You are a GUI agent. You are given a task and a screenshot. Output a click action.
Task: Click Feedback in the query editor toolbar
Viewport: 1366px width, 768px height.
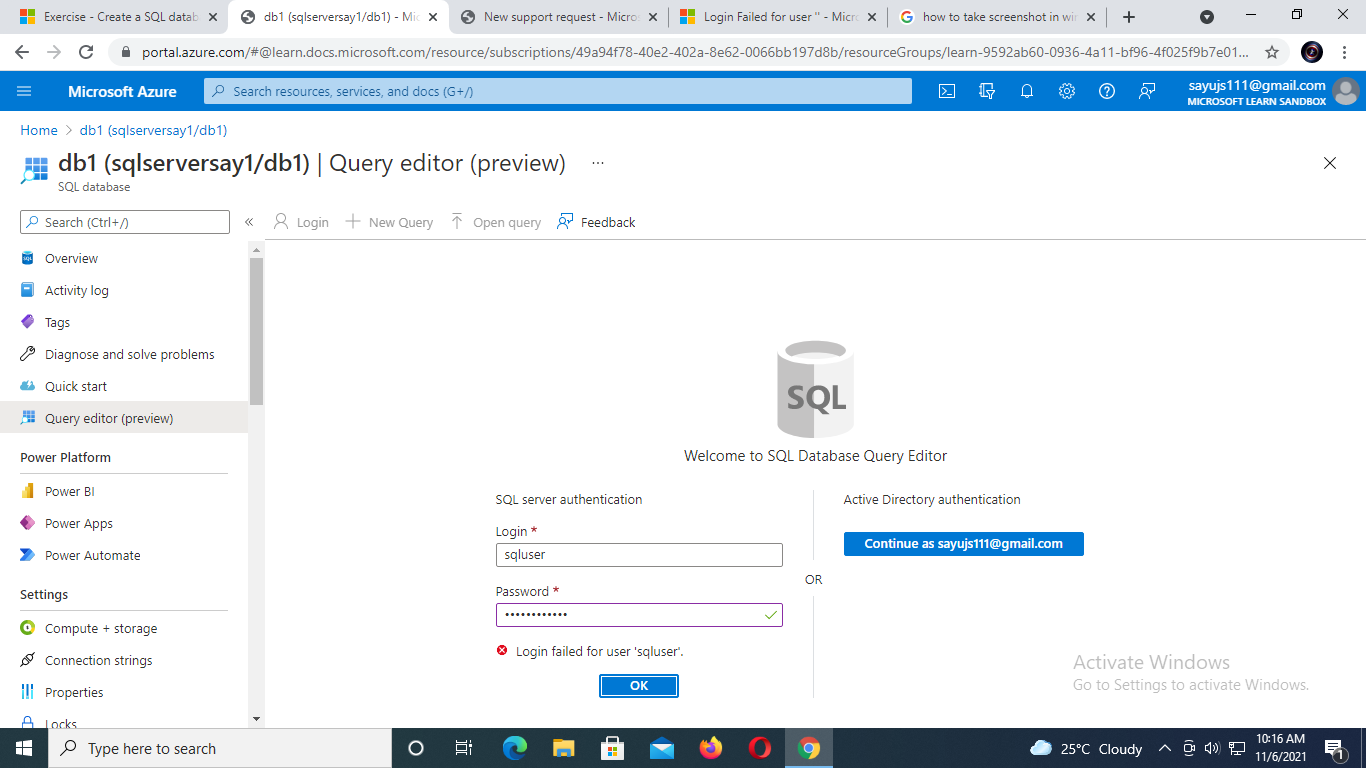pos(596,222)
